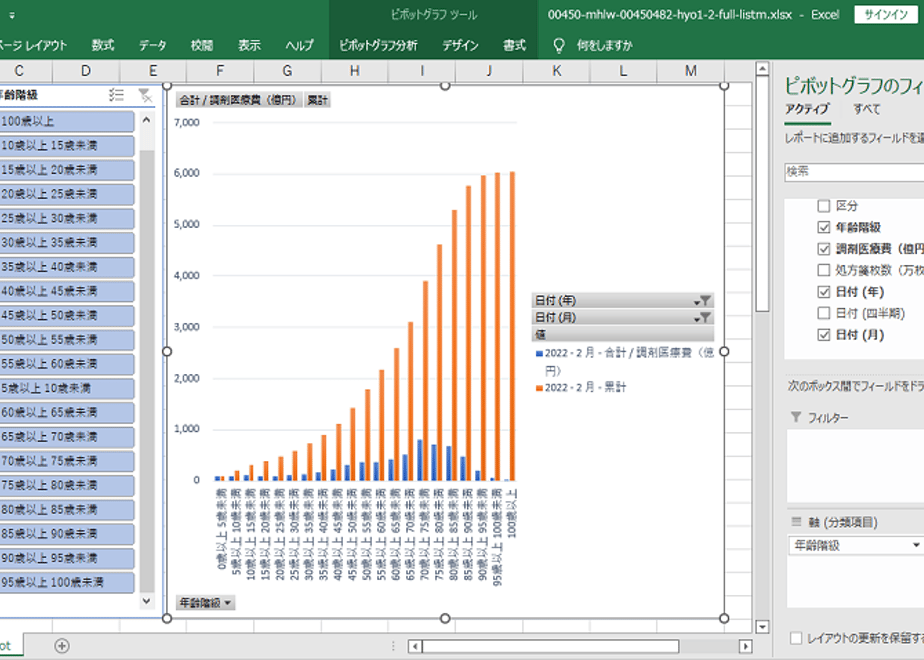Screen dimensions: 924x660
Task: Click the lightbulb 何をしますか icon
Action: (559, 45)
